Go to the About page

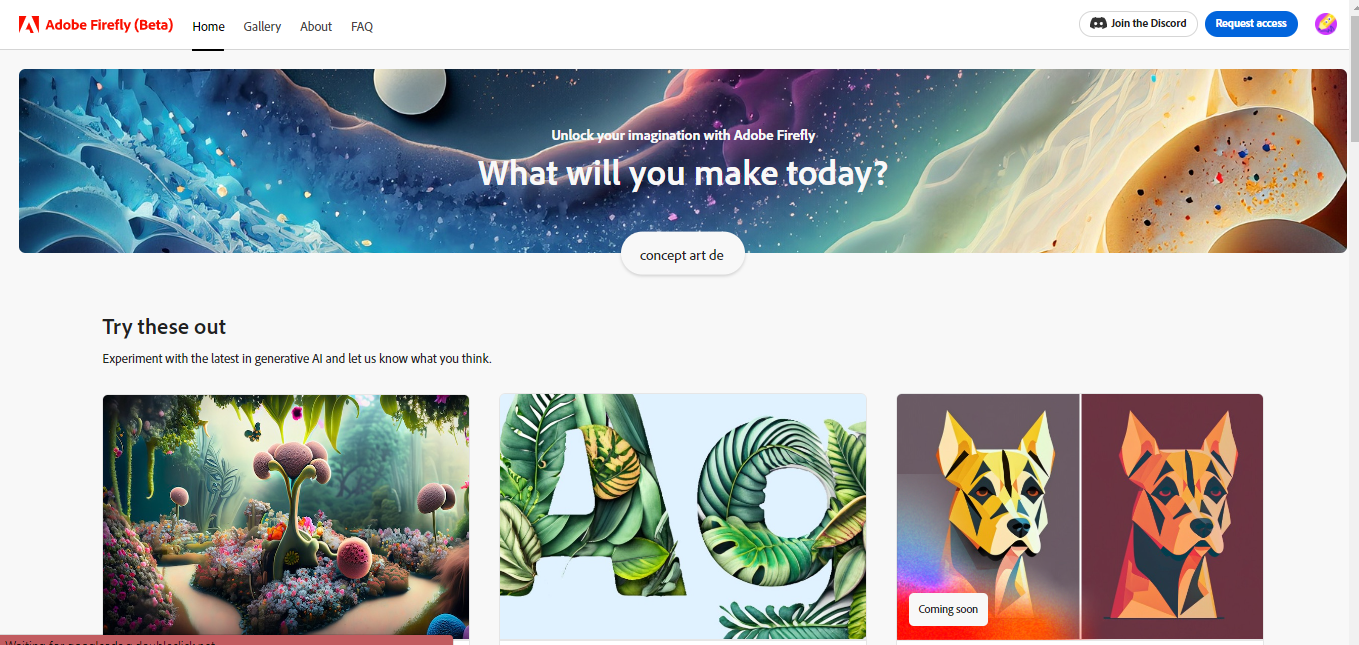(x=316, y=27)
